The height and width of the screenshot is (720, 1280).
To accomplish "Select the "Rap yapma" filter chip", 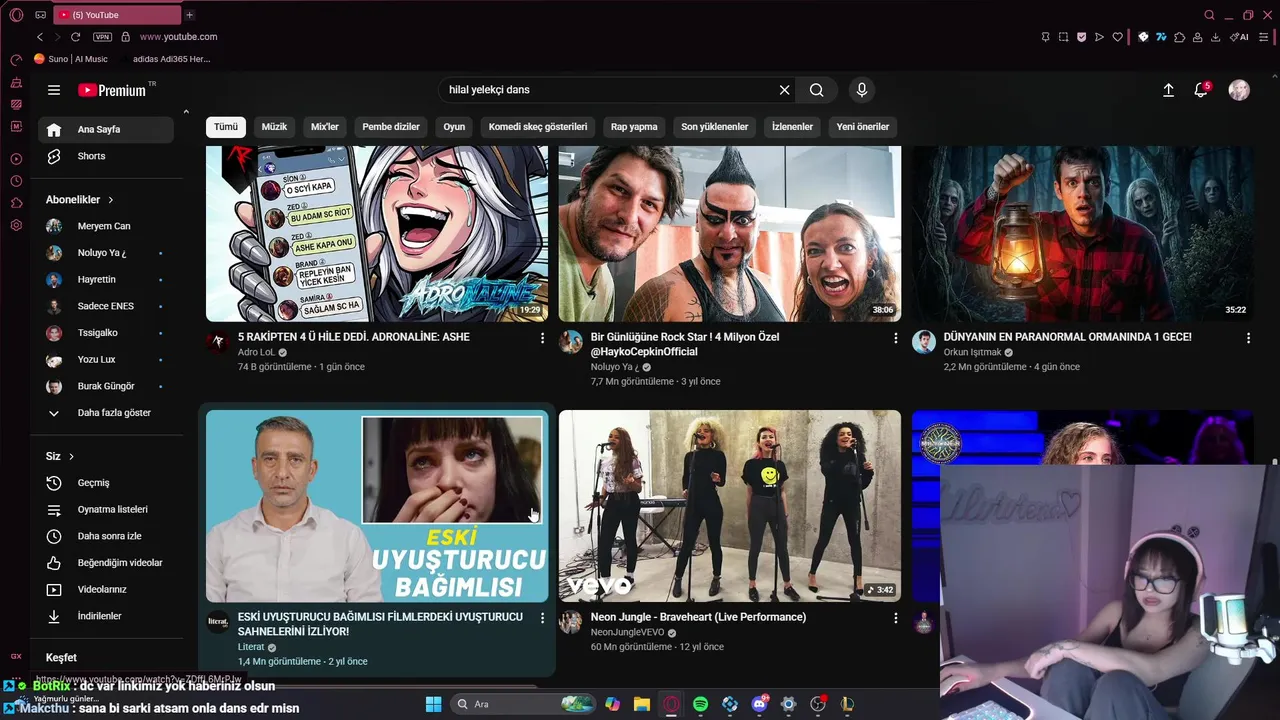I will [x=634, y=127].
